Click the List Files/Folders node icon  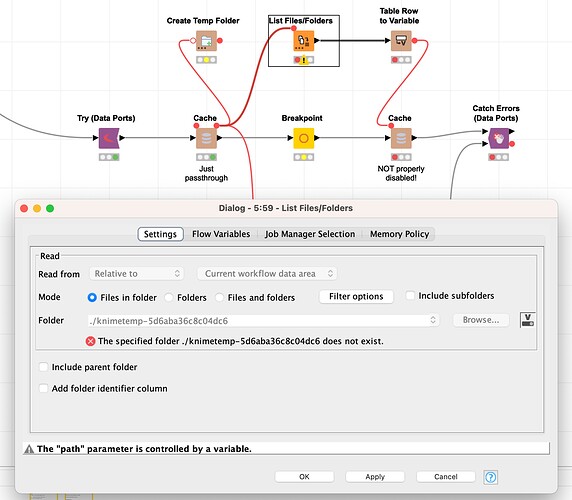[x=304, y=40]
